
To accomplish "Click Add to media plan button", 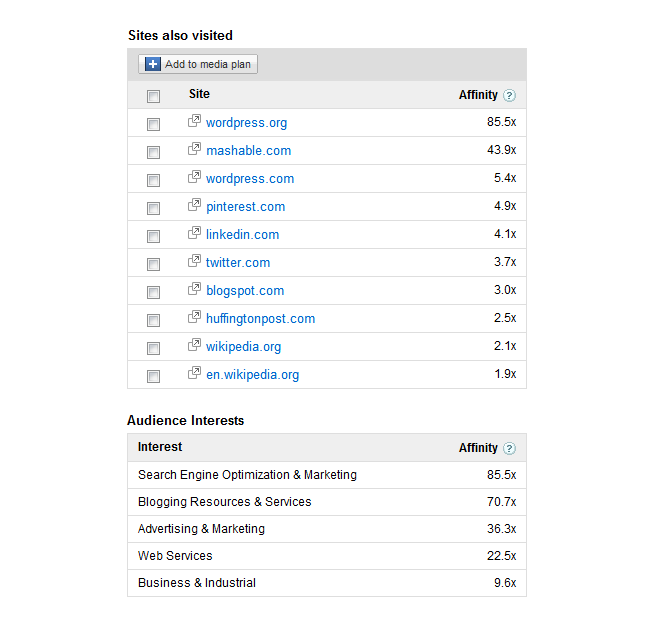I will click(198, 64).
